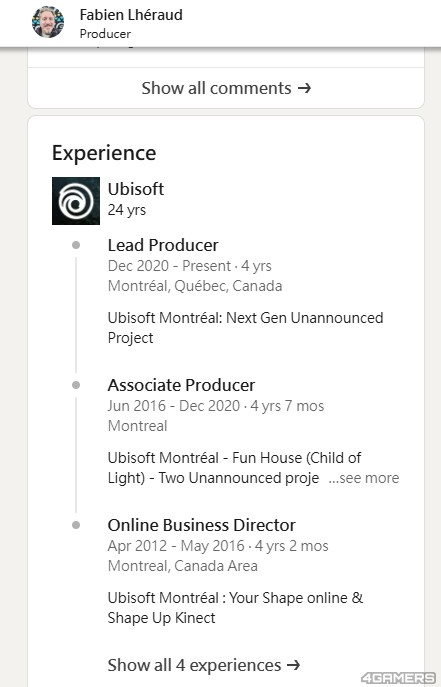The image size is (441, 687).
Task: Click the 4GAMERS watermark logo
Action: (398, 678)
